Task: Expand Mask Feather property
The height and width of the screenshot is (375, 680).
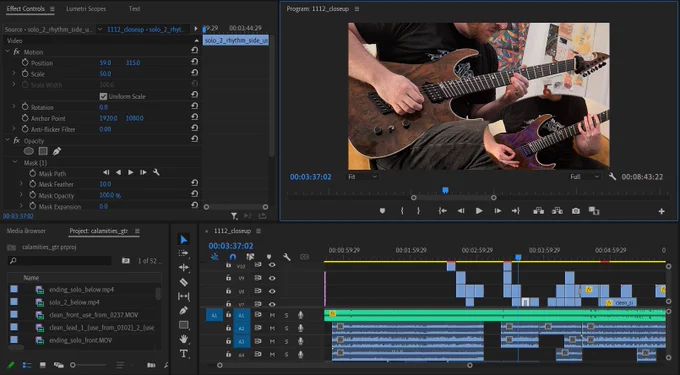Action: tap(21, 184)
